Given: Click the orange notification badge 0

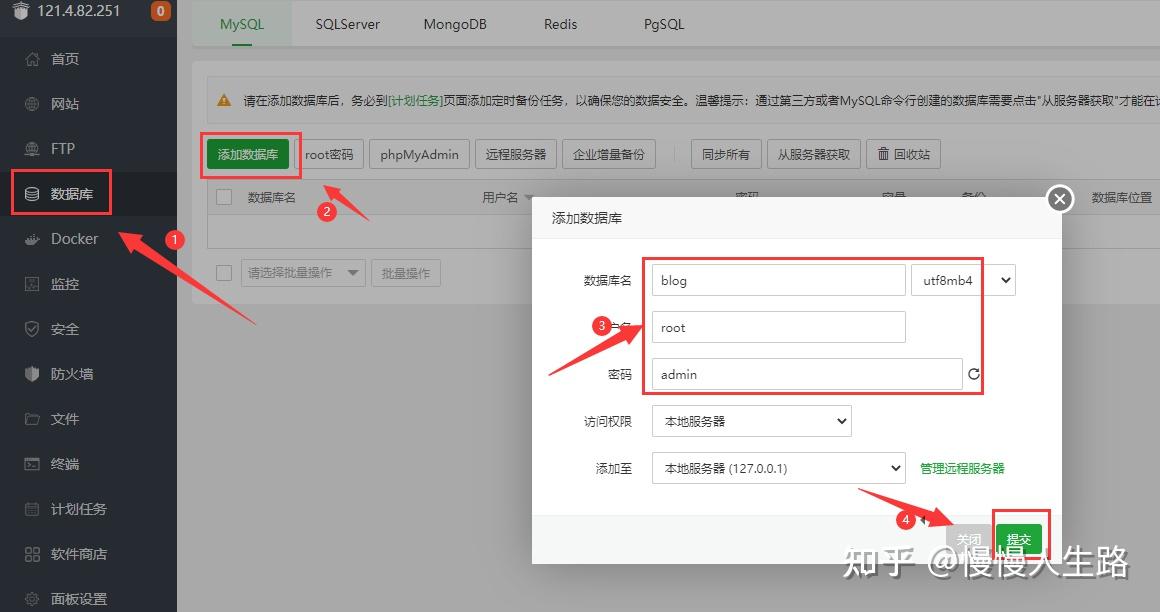Looking at the screenshot, I should (161, 11).
